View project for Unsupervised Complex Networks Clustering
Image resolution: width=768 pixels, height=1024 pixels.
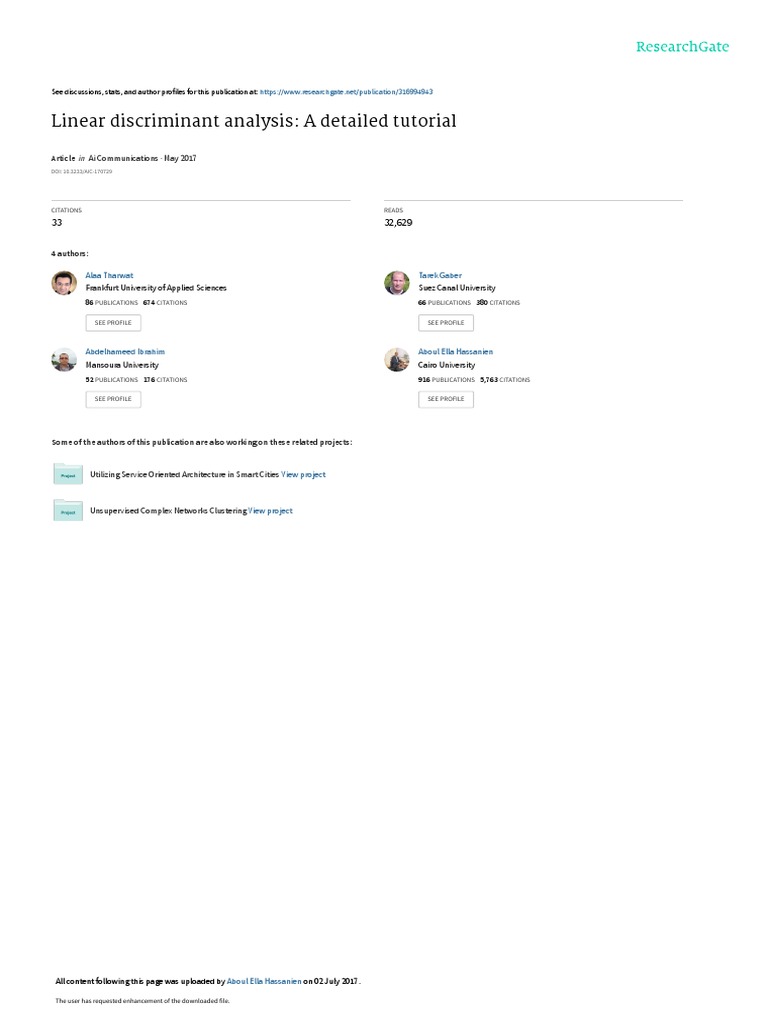pyautogui.click(x=270, y=511)
